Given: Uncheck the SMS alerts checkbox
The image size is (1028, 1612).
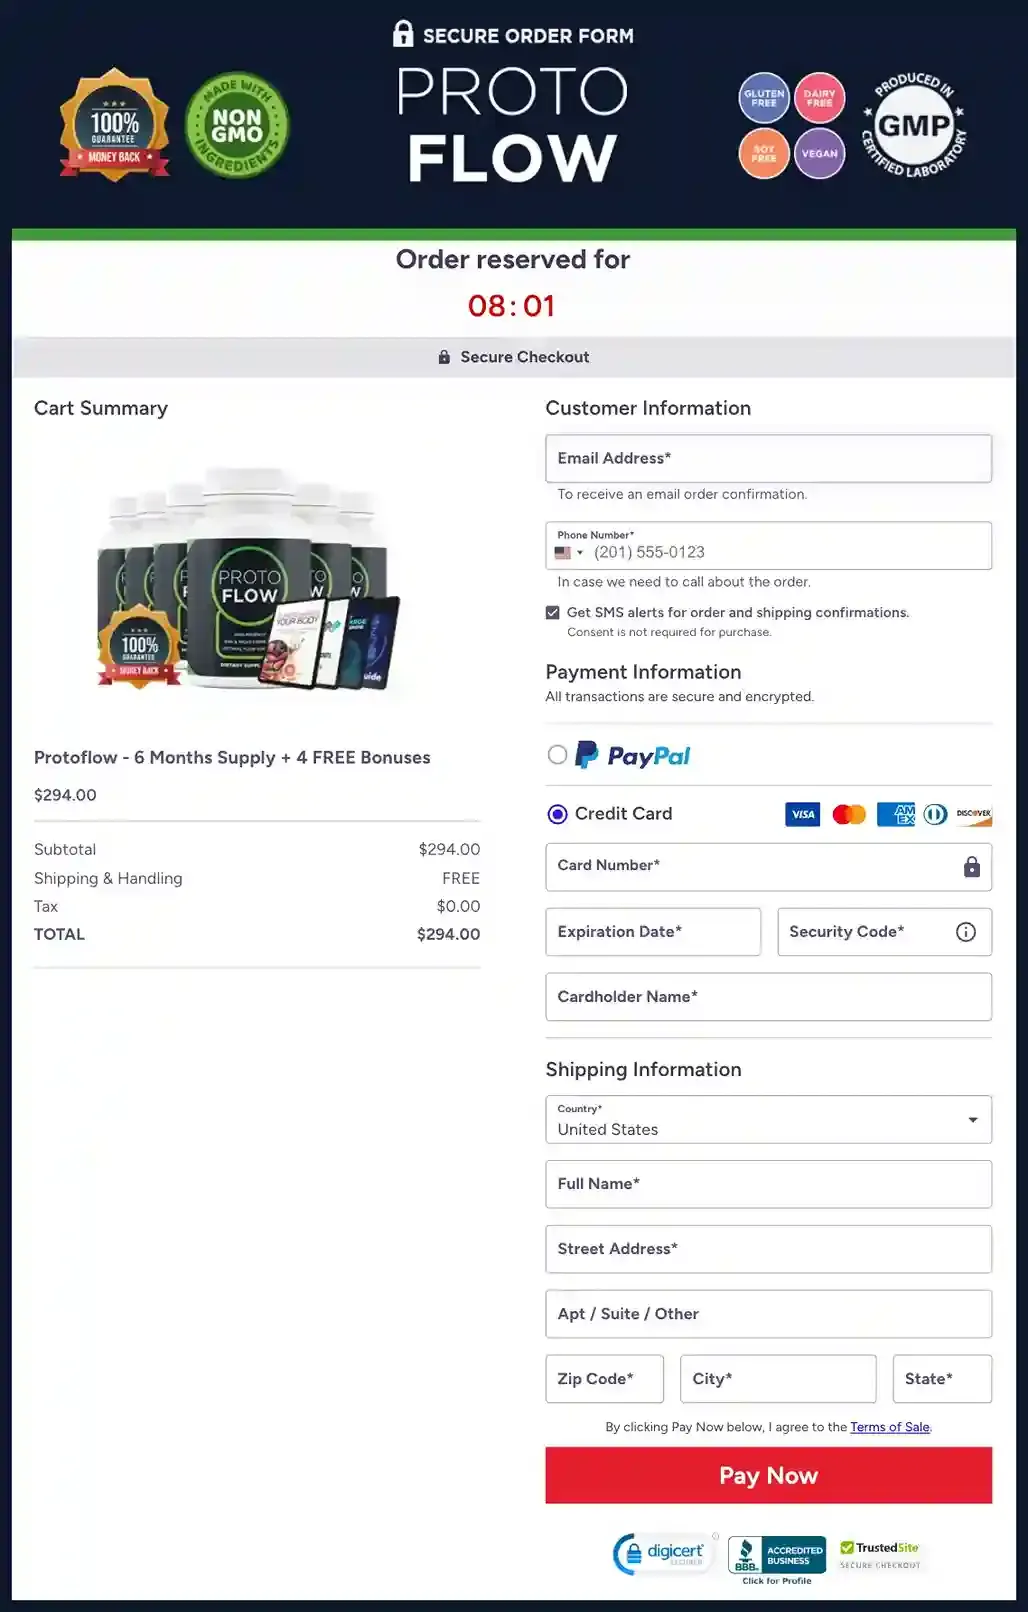Looking at the screenshot, I should coord(553,613).
